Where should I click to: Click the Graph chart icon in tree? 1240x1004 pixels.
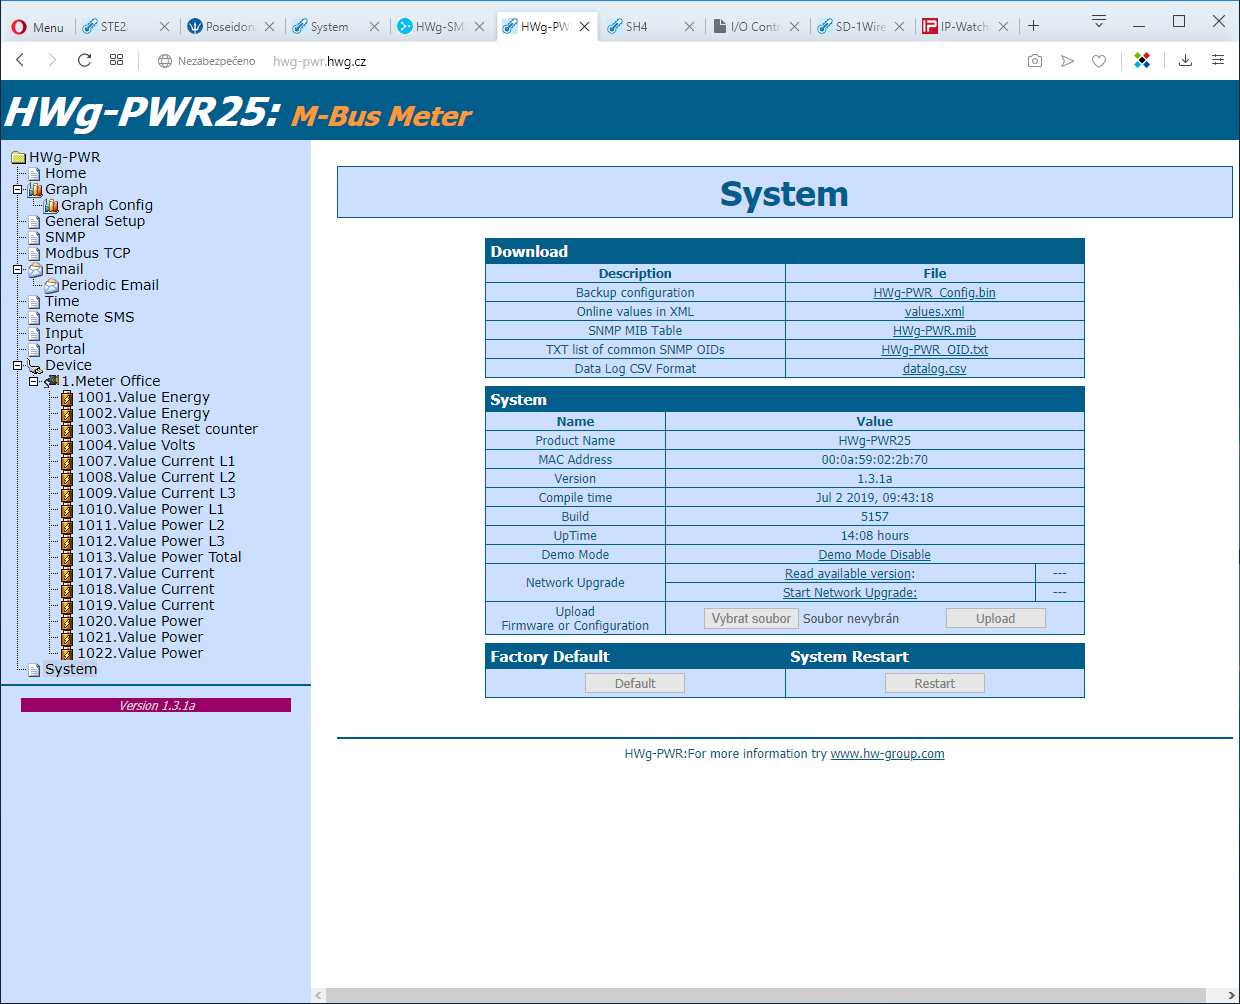pyautogui.click(x=35, y=189)
